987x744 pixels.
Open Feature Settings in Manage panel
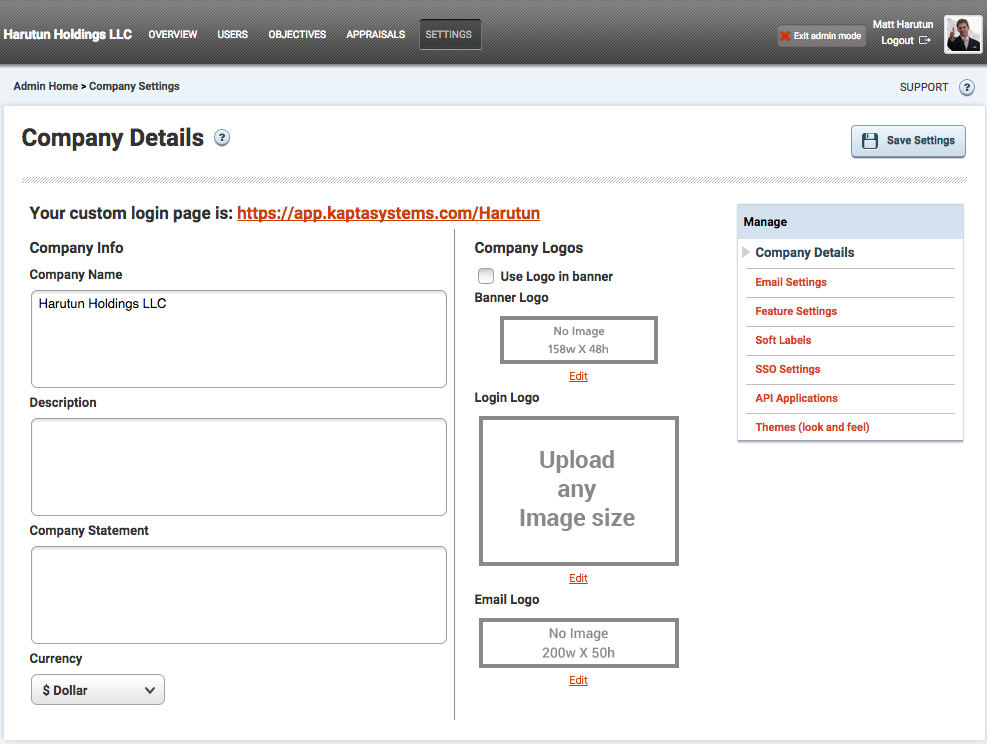coord(796,312)
